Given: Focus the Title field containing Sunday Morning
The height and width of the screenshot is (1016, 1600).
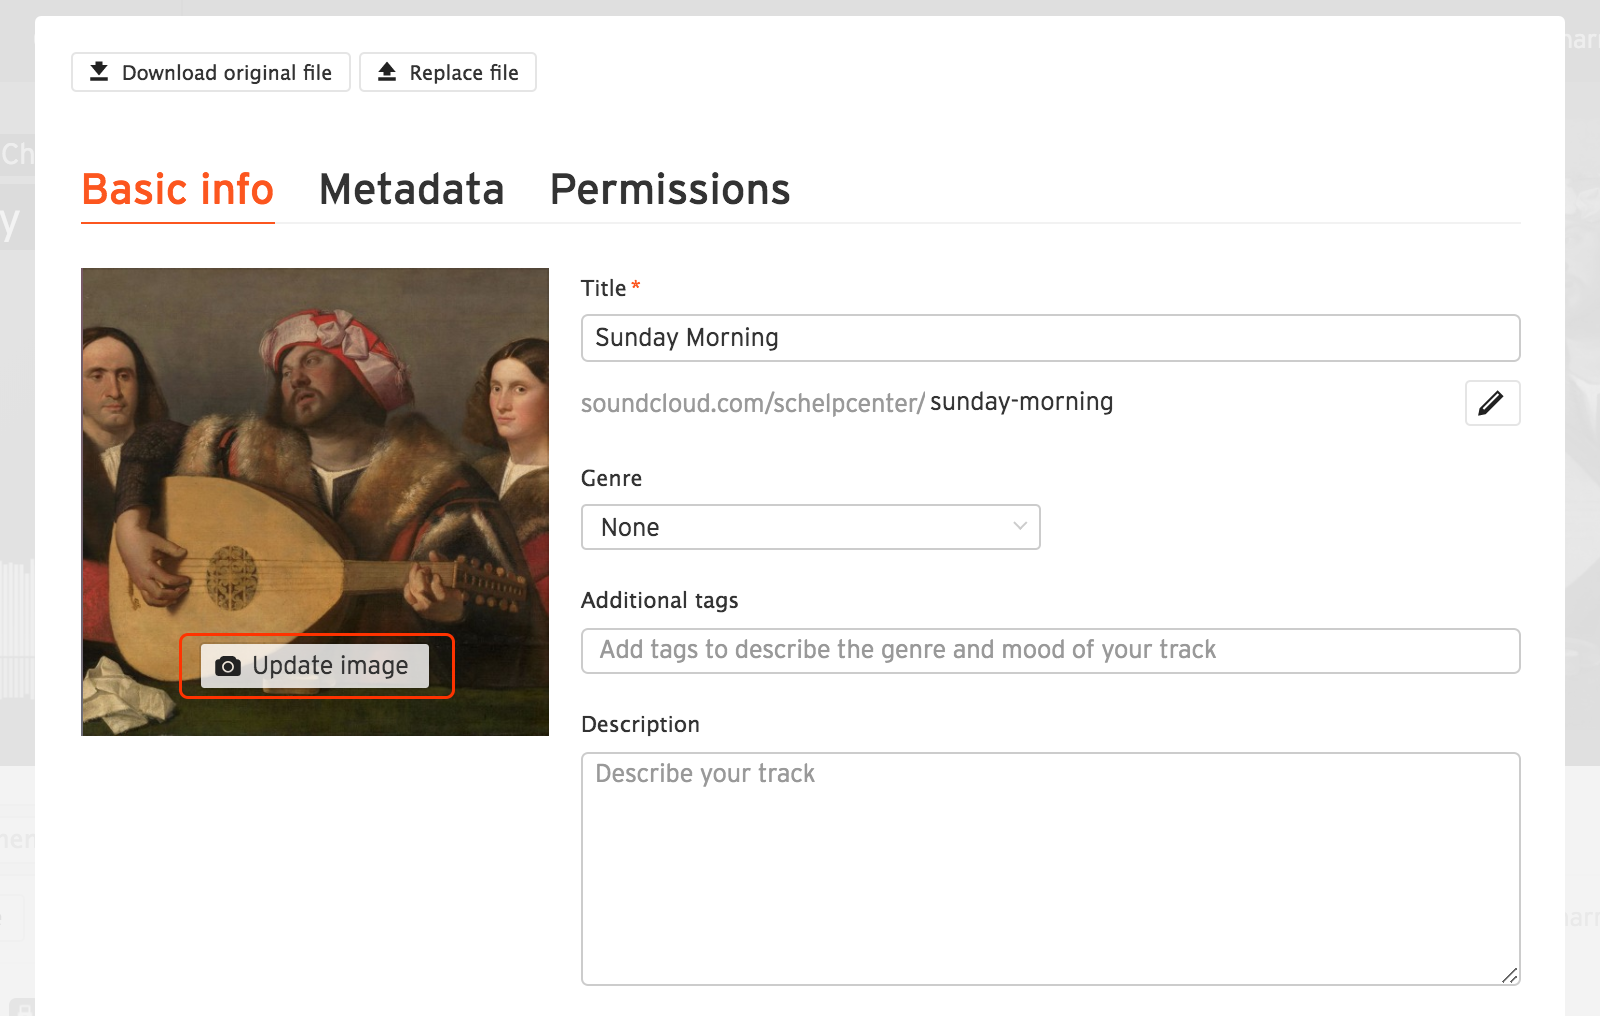Looking at the screenshot, I should (1050, 338).
